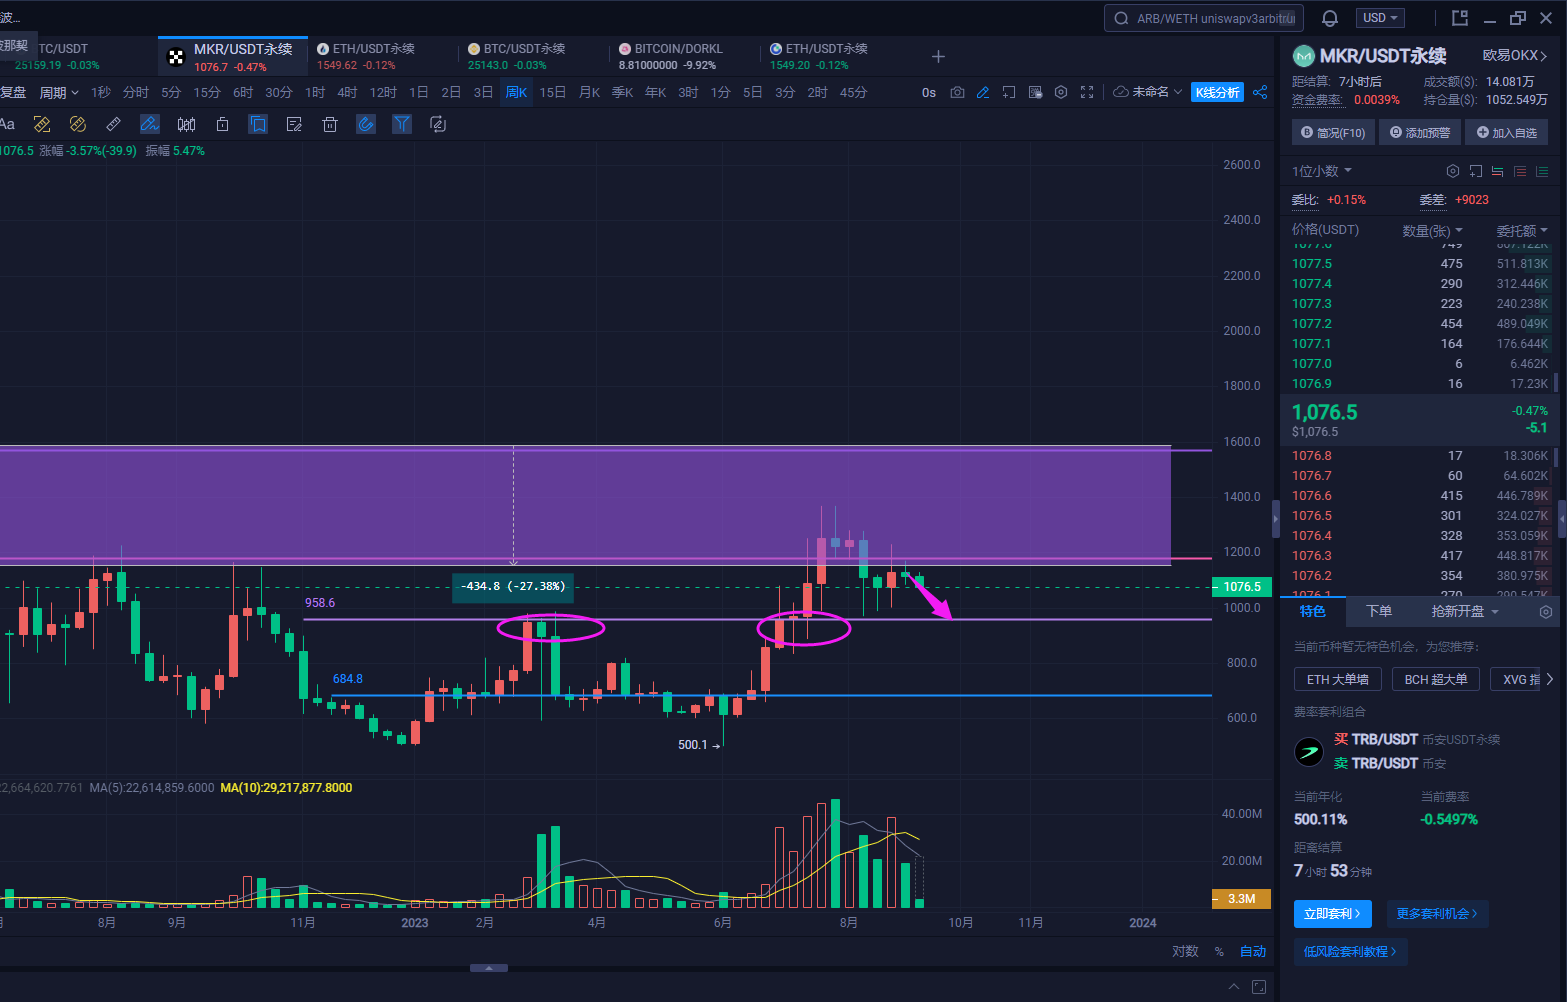
Task: Click the 自动 auto scale option
Action: coord(1253,951)
